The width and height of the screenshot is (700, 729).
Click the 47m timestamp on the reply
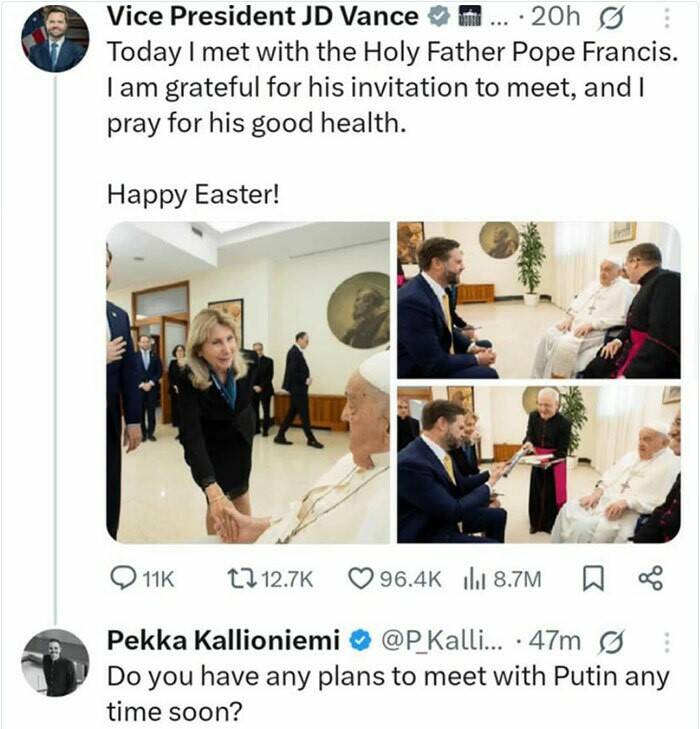(x=562, y=641)
